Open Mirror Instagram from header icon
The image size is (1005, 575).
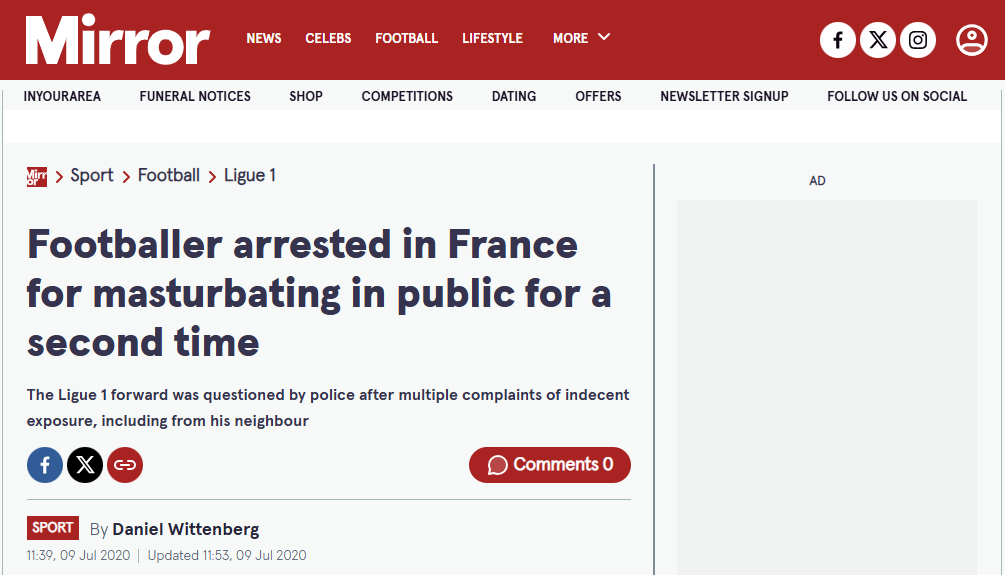click(918, 40)
